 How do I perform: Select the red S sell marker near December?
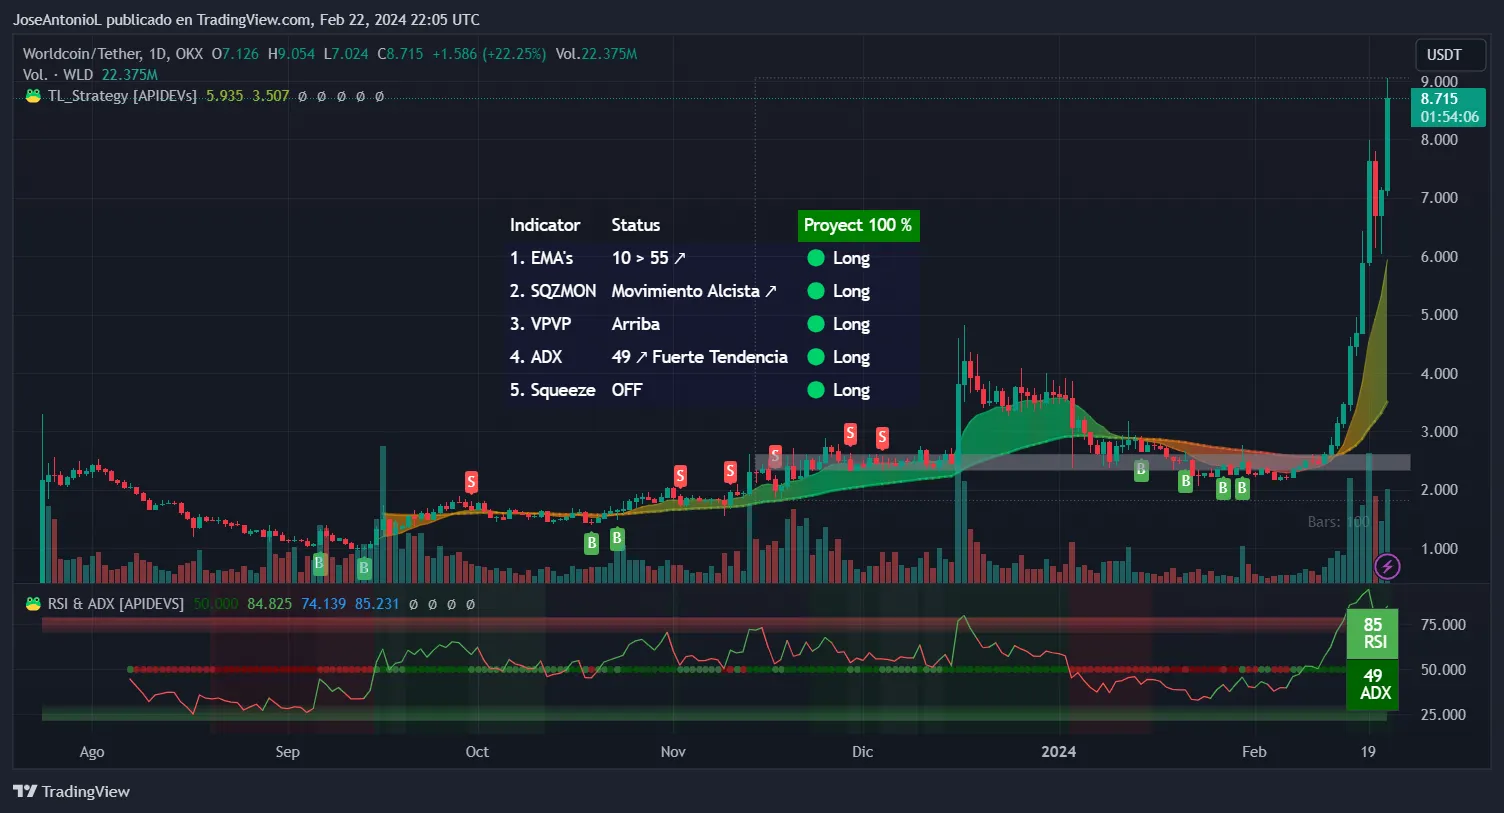pos(849,433)
